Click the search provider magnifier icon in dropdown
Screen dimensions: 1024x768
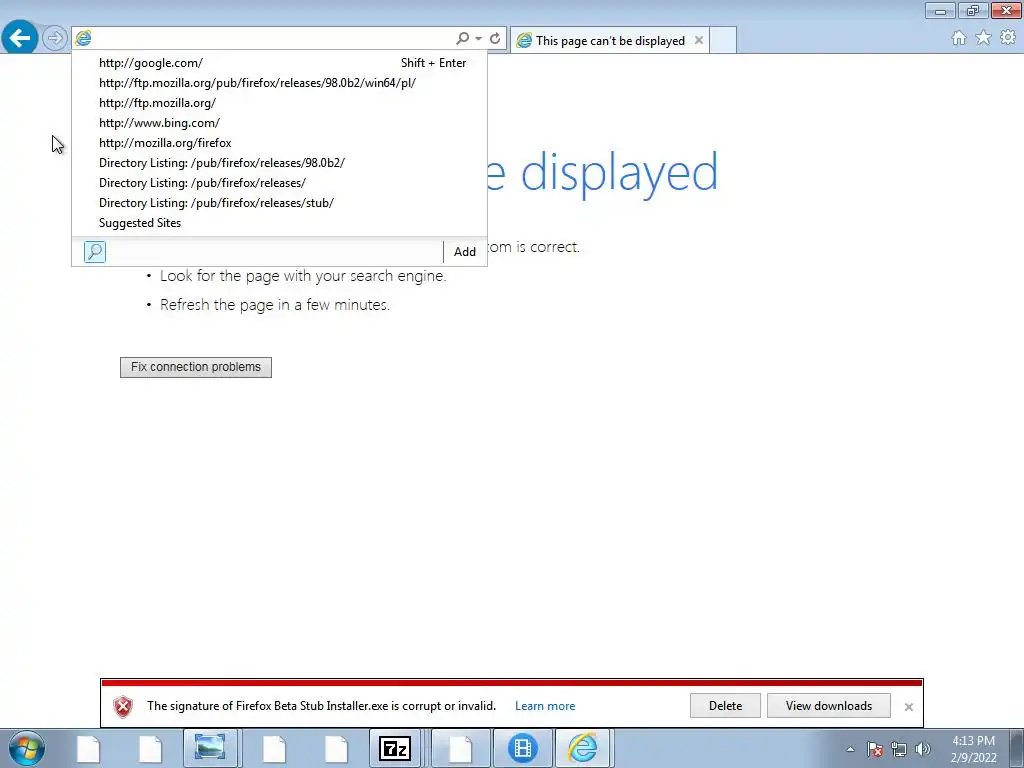95,251
